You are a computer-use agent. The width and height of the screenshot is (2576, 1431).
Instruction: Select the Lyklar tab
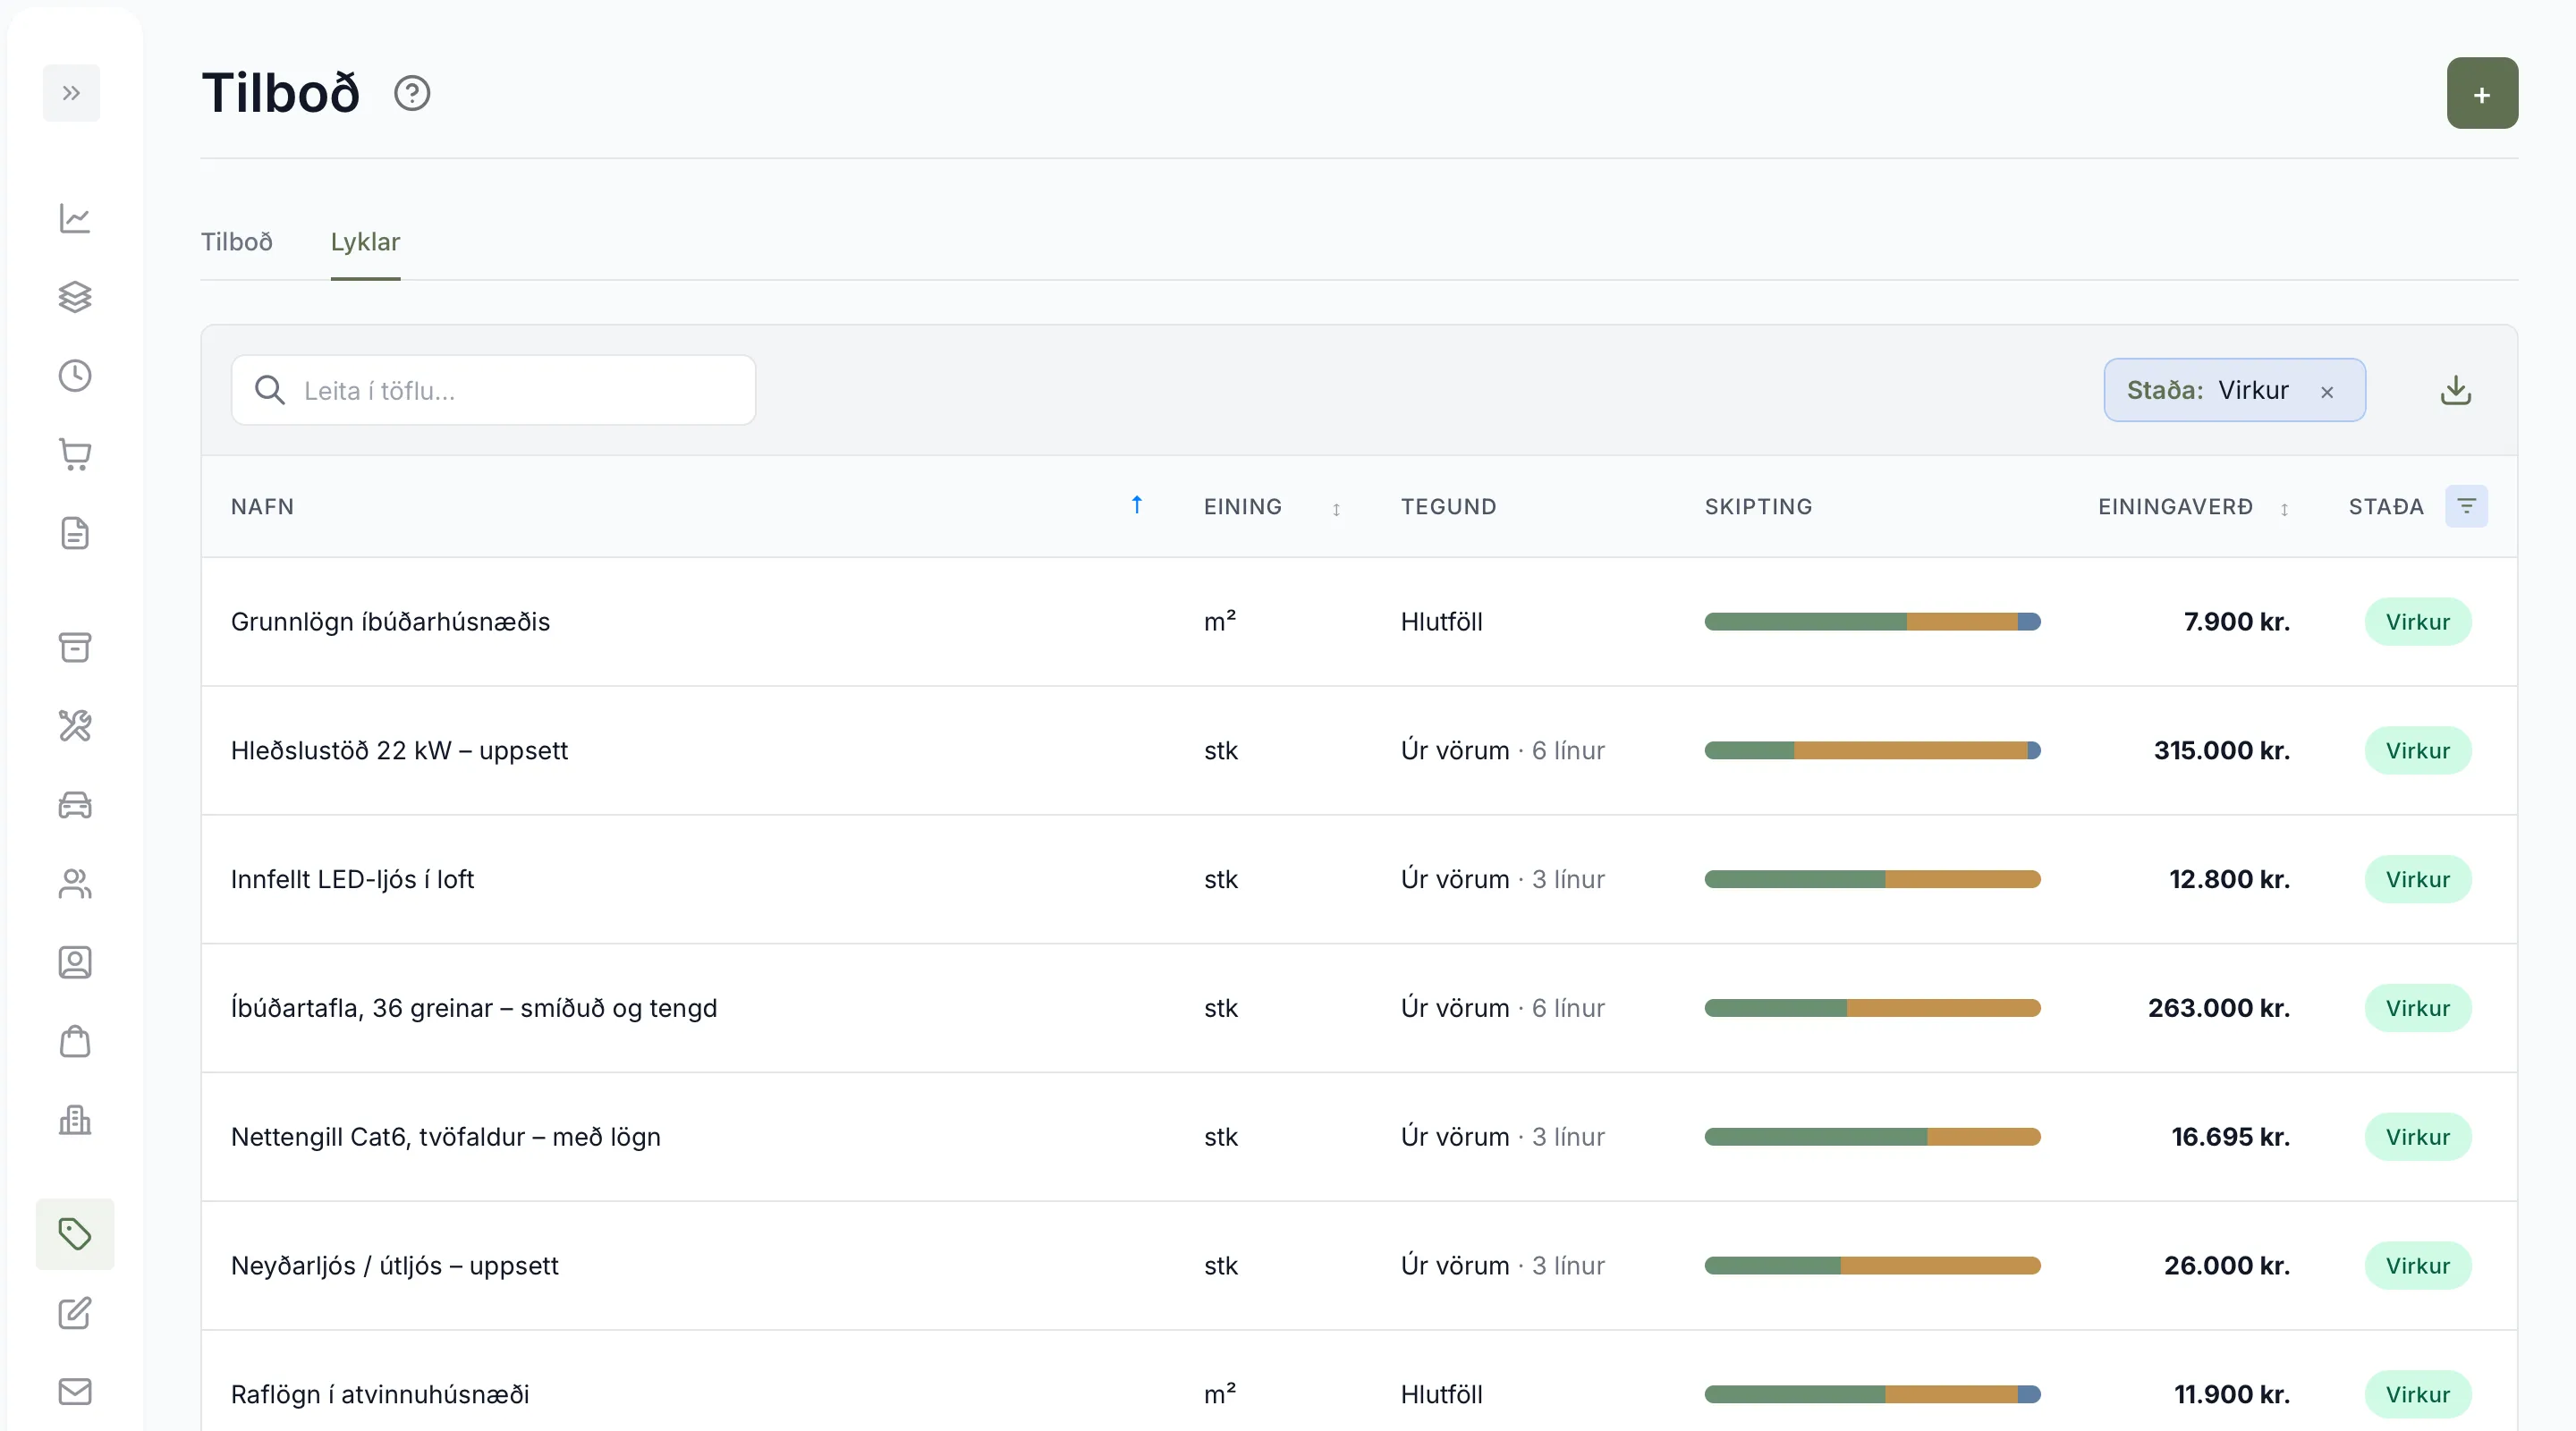click(x=365, y=242)
